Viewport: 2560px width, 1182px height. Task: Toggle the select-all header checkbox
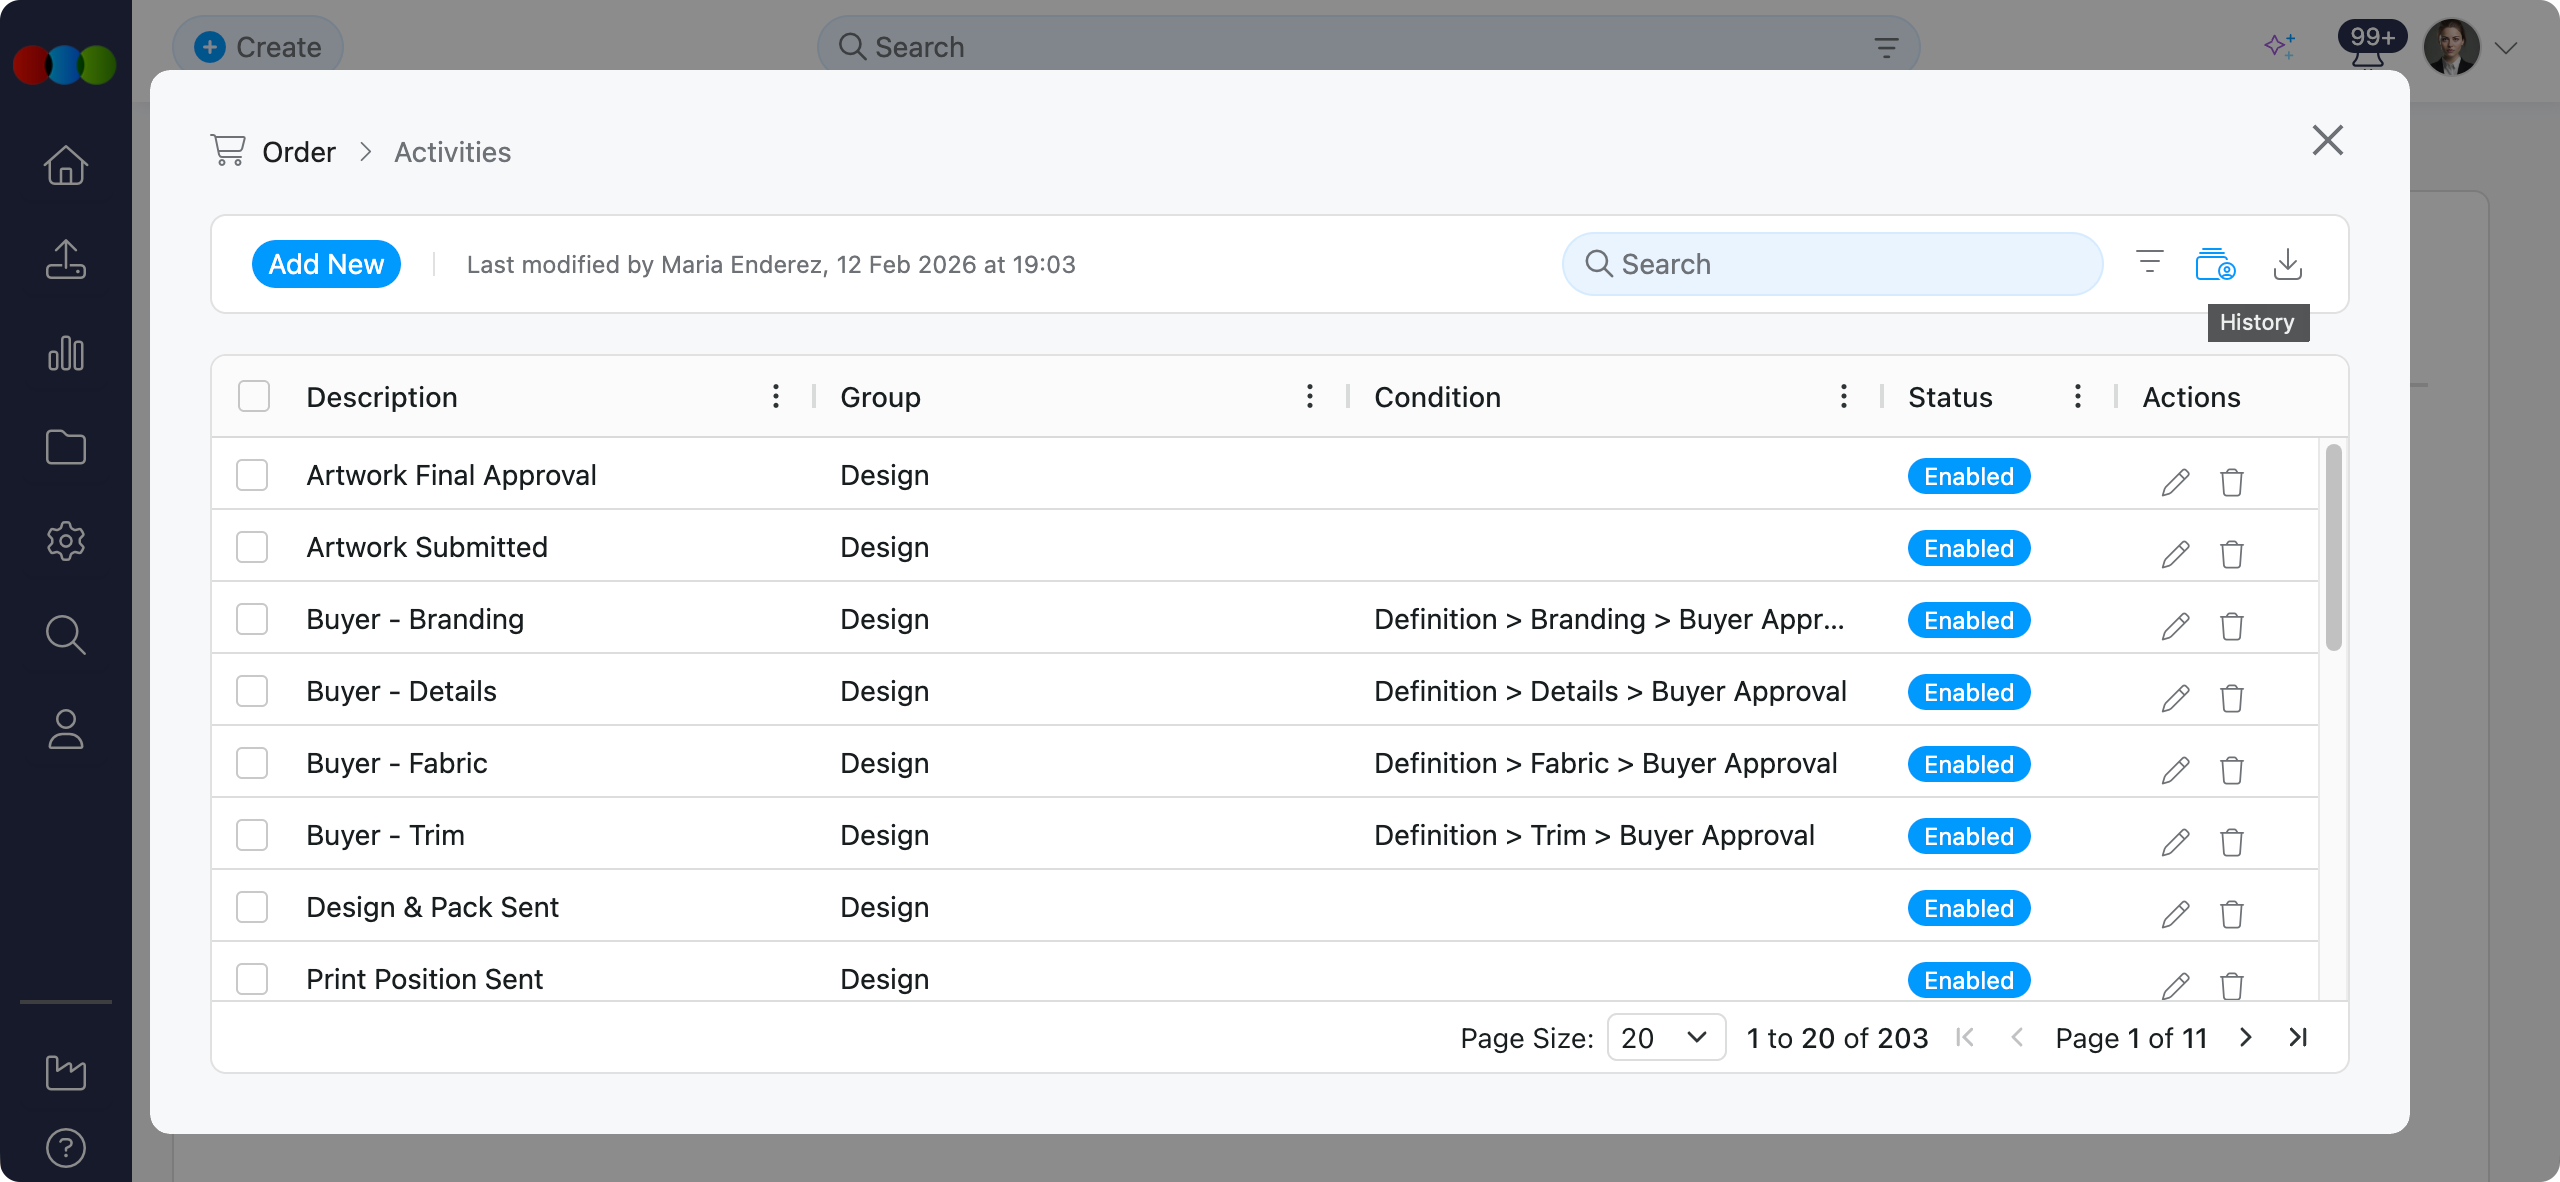pyautogui.click(x=254, y=397)
